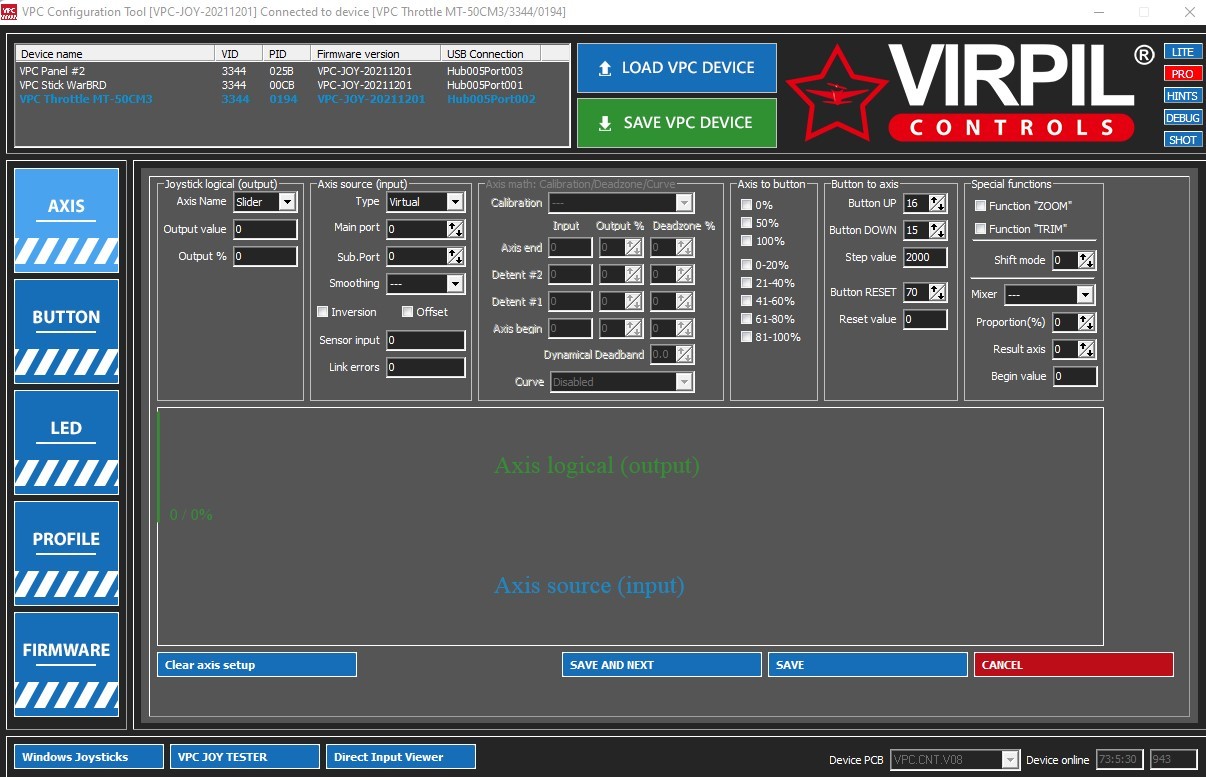1206x777 pixels.
Task: Go to the PROFILE tab
Action: (66, 553)
